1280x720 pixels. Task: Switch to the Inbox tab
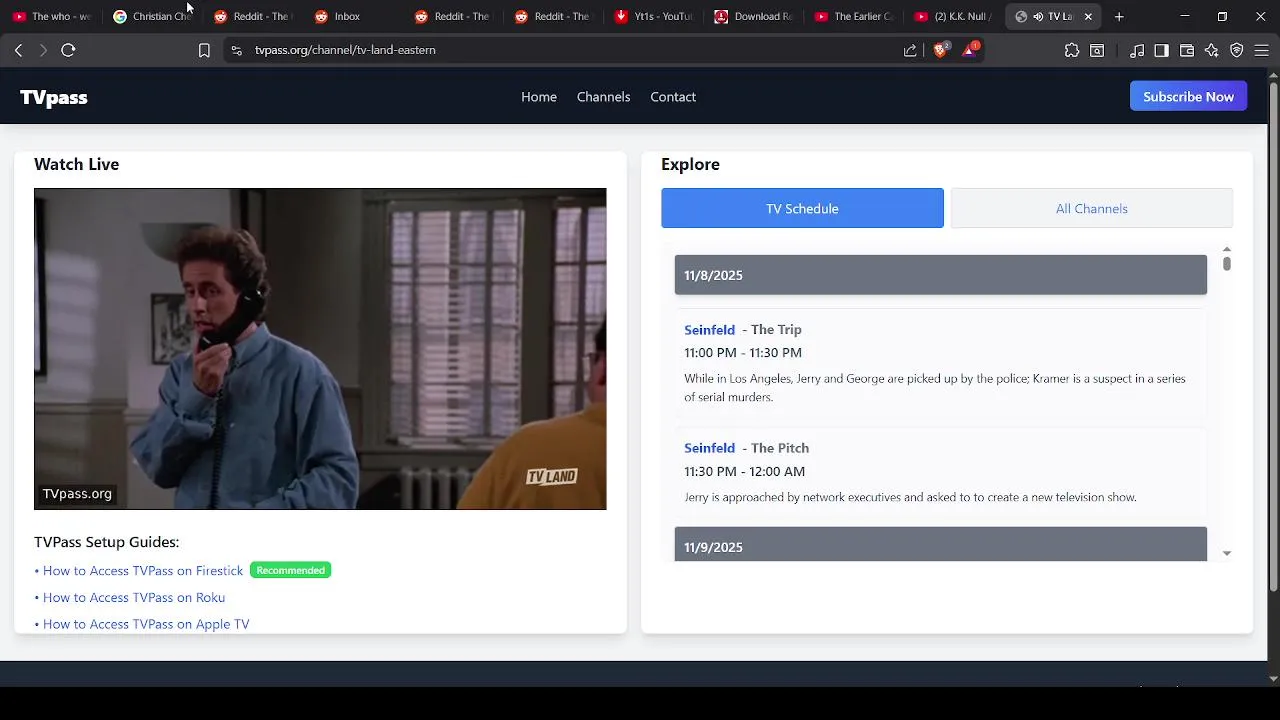coord(353,16)
